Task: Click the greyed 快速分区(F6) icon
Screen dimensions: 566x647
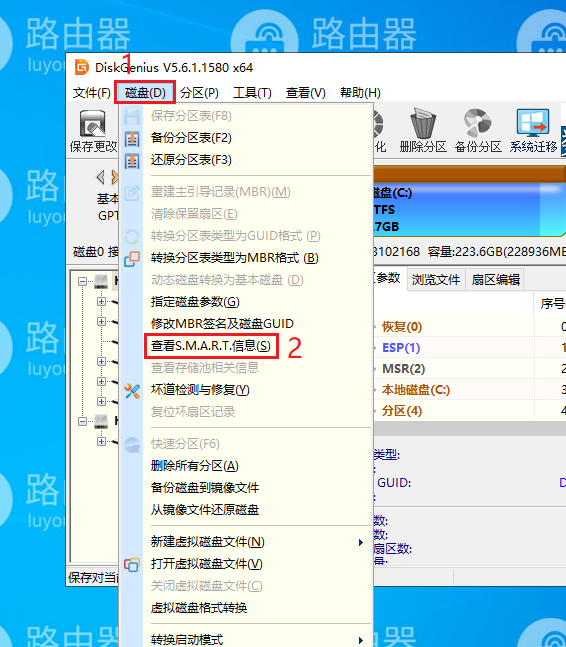Action: pyautogui.click(x=132, y=444)
